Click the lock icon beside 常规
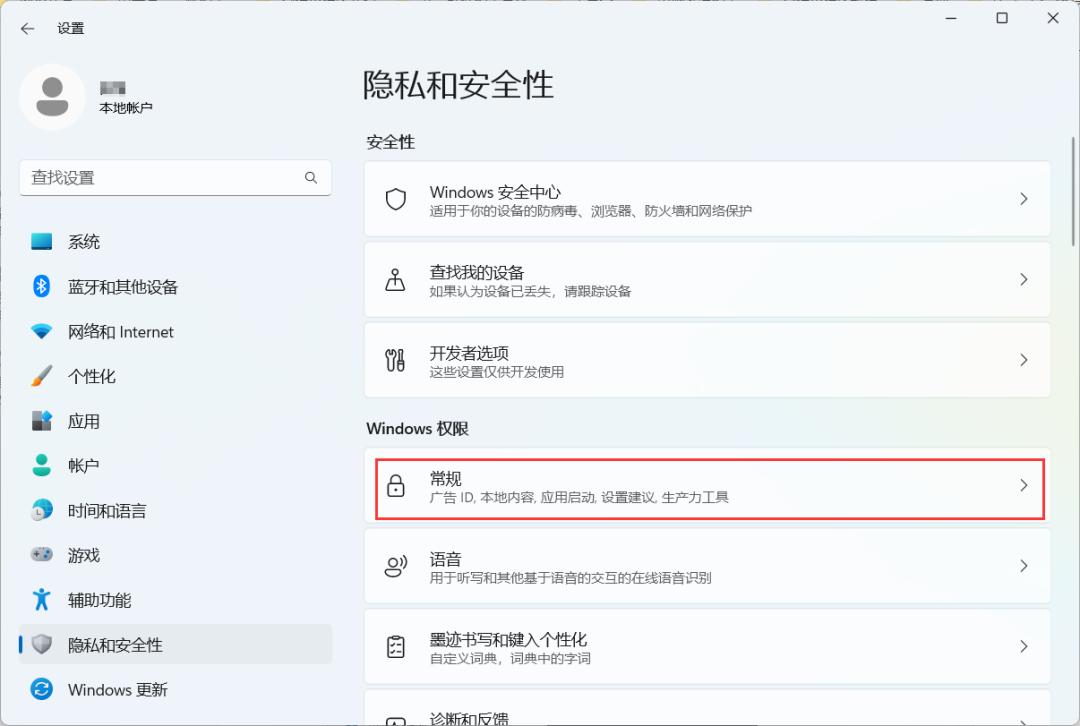 pos(395,486)
